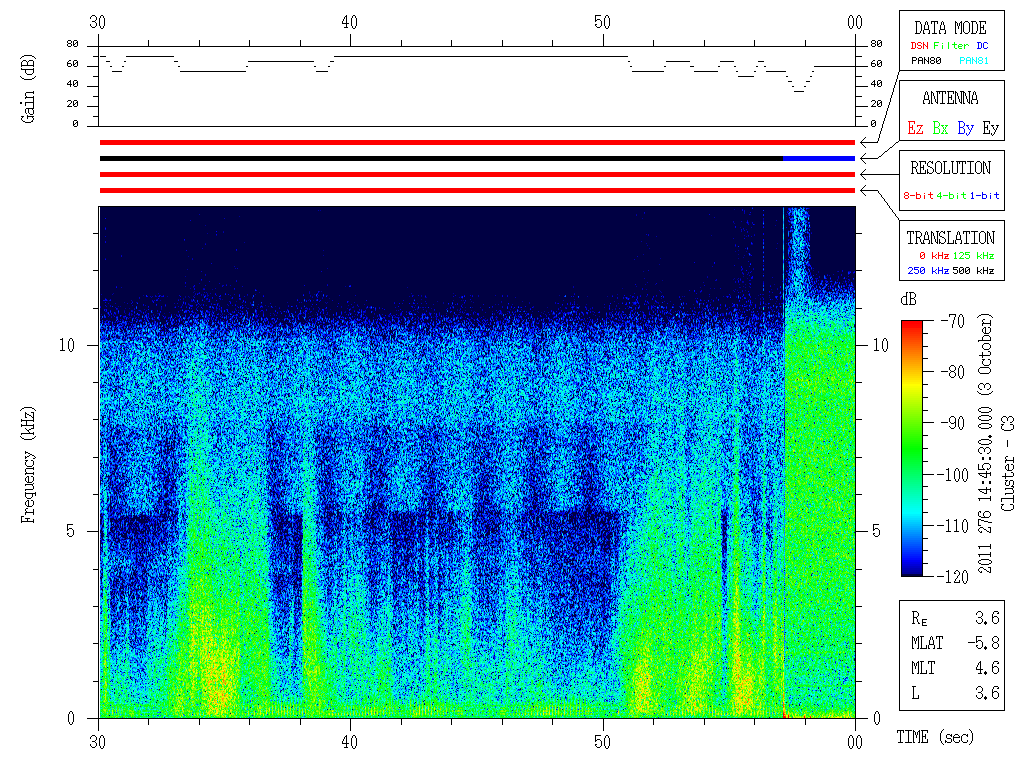This screenshot has width=1024, height=768.
Task: Click the -120 value on the color scale
Action: (x=955, y=577)
